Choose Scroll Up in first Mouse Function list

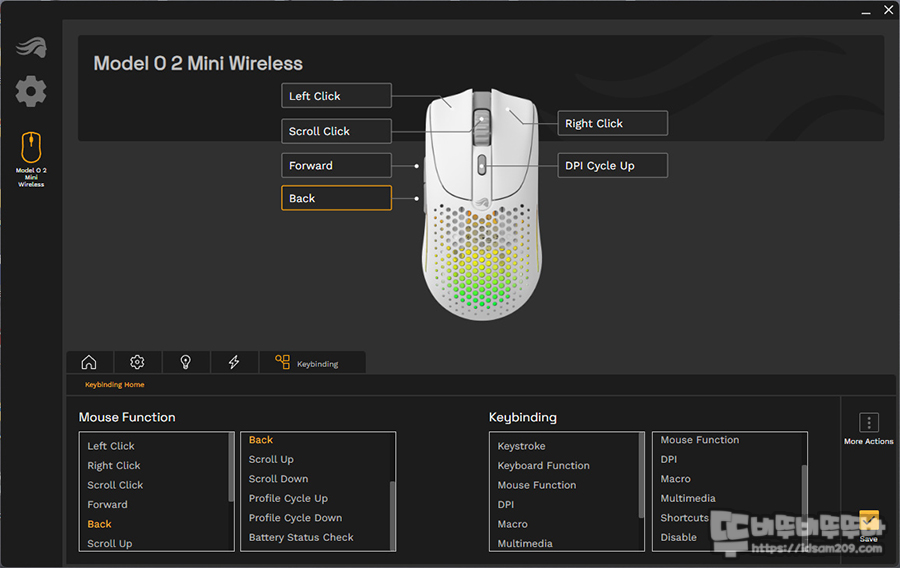[x=110, y=543]
